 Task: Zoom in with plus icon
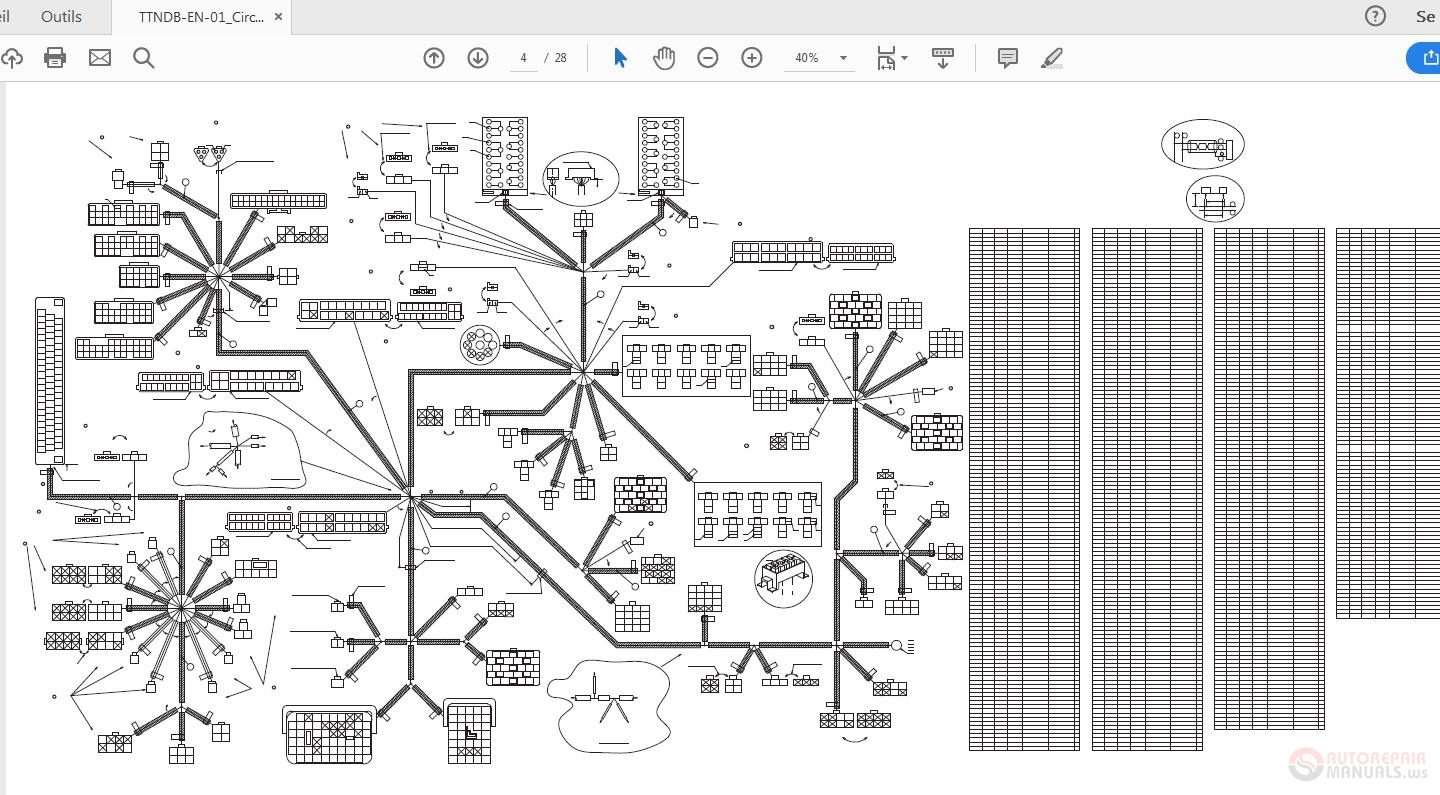(752, 58)
